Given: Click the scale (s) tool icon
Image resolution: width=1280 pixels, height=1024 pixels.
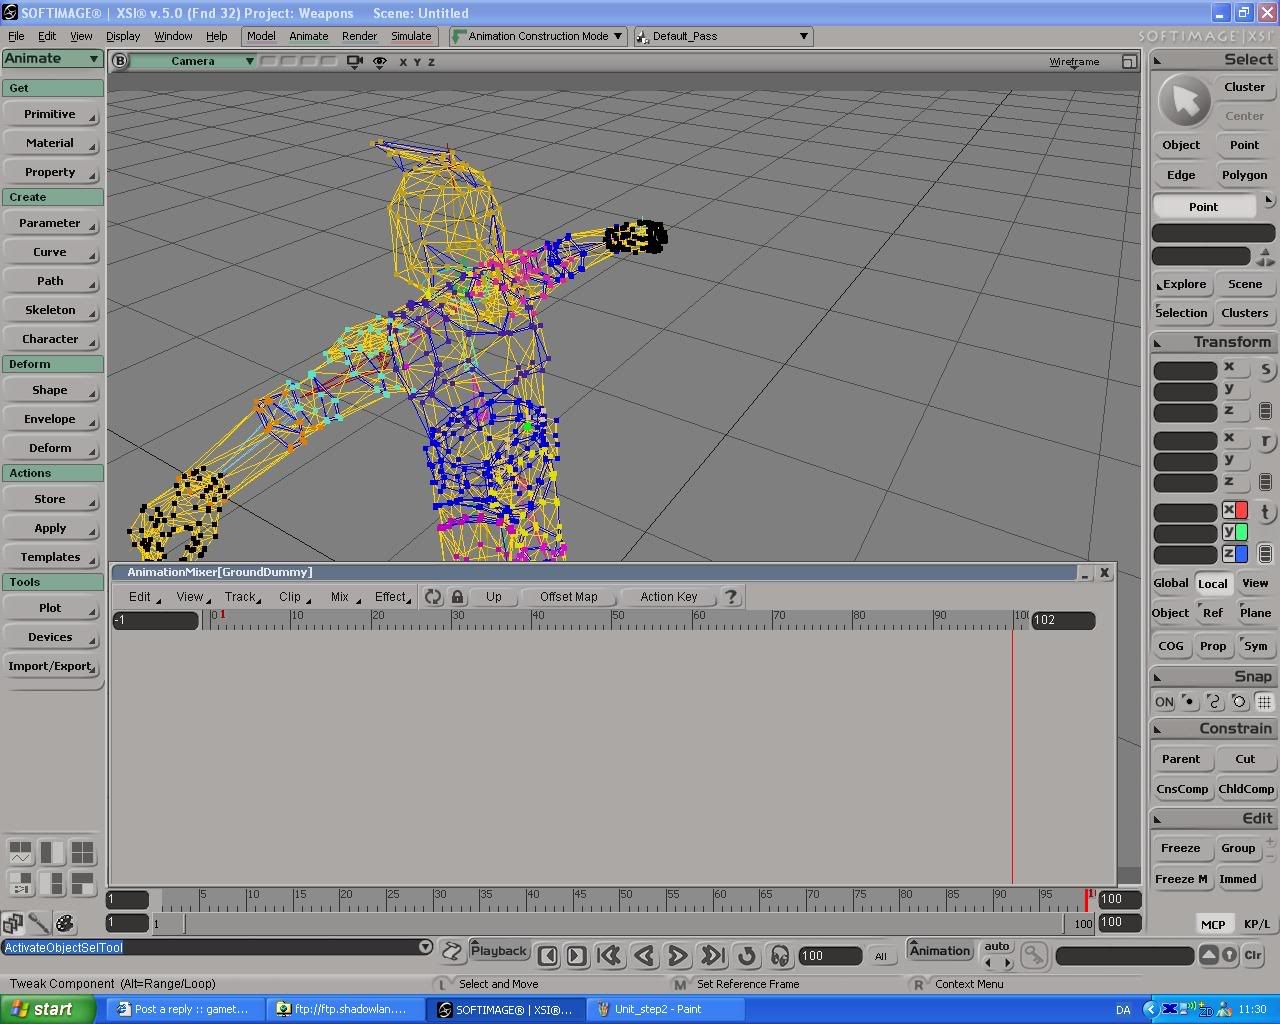Looking at the screenshot, I should [x=1265, y=370].
